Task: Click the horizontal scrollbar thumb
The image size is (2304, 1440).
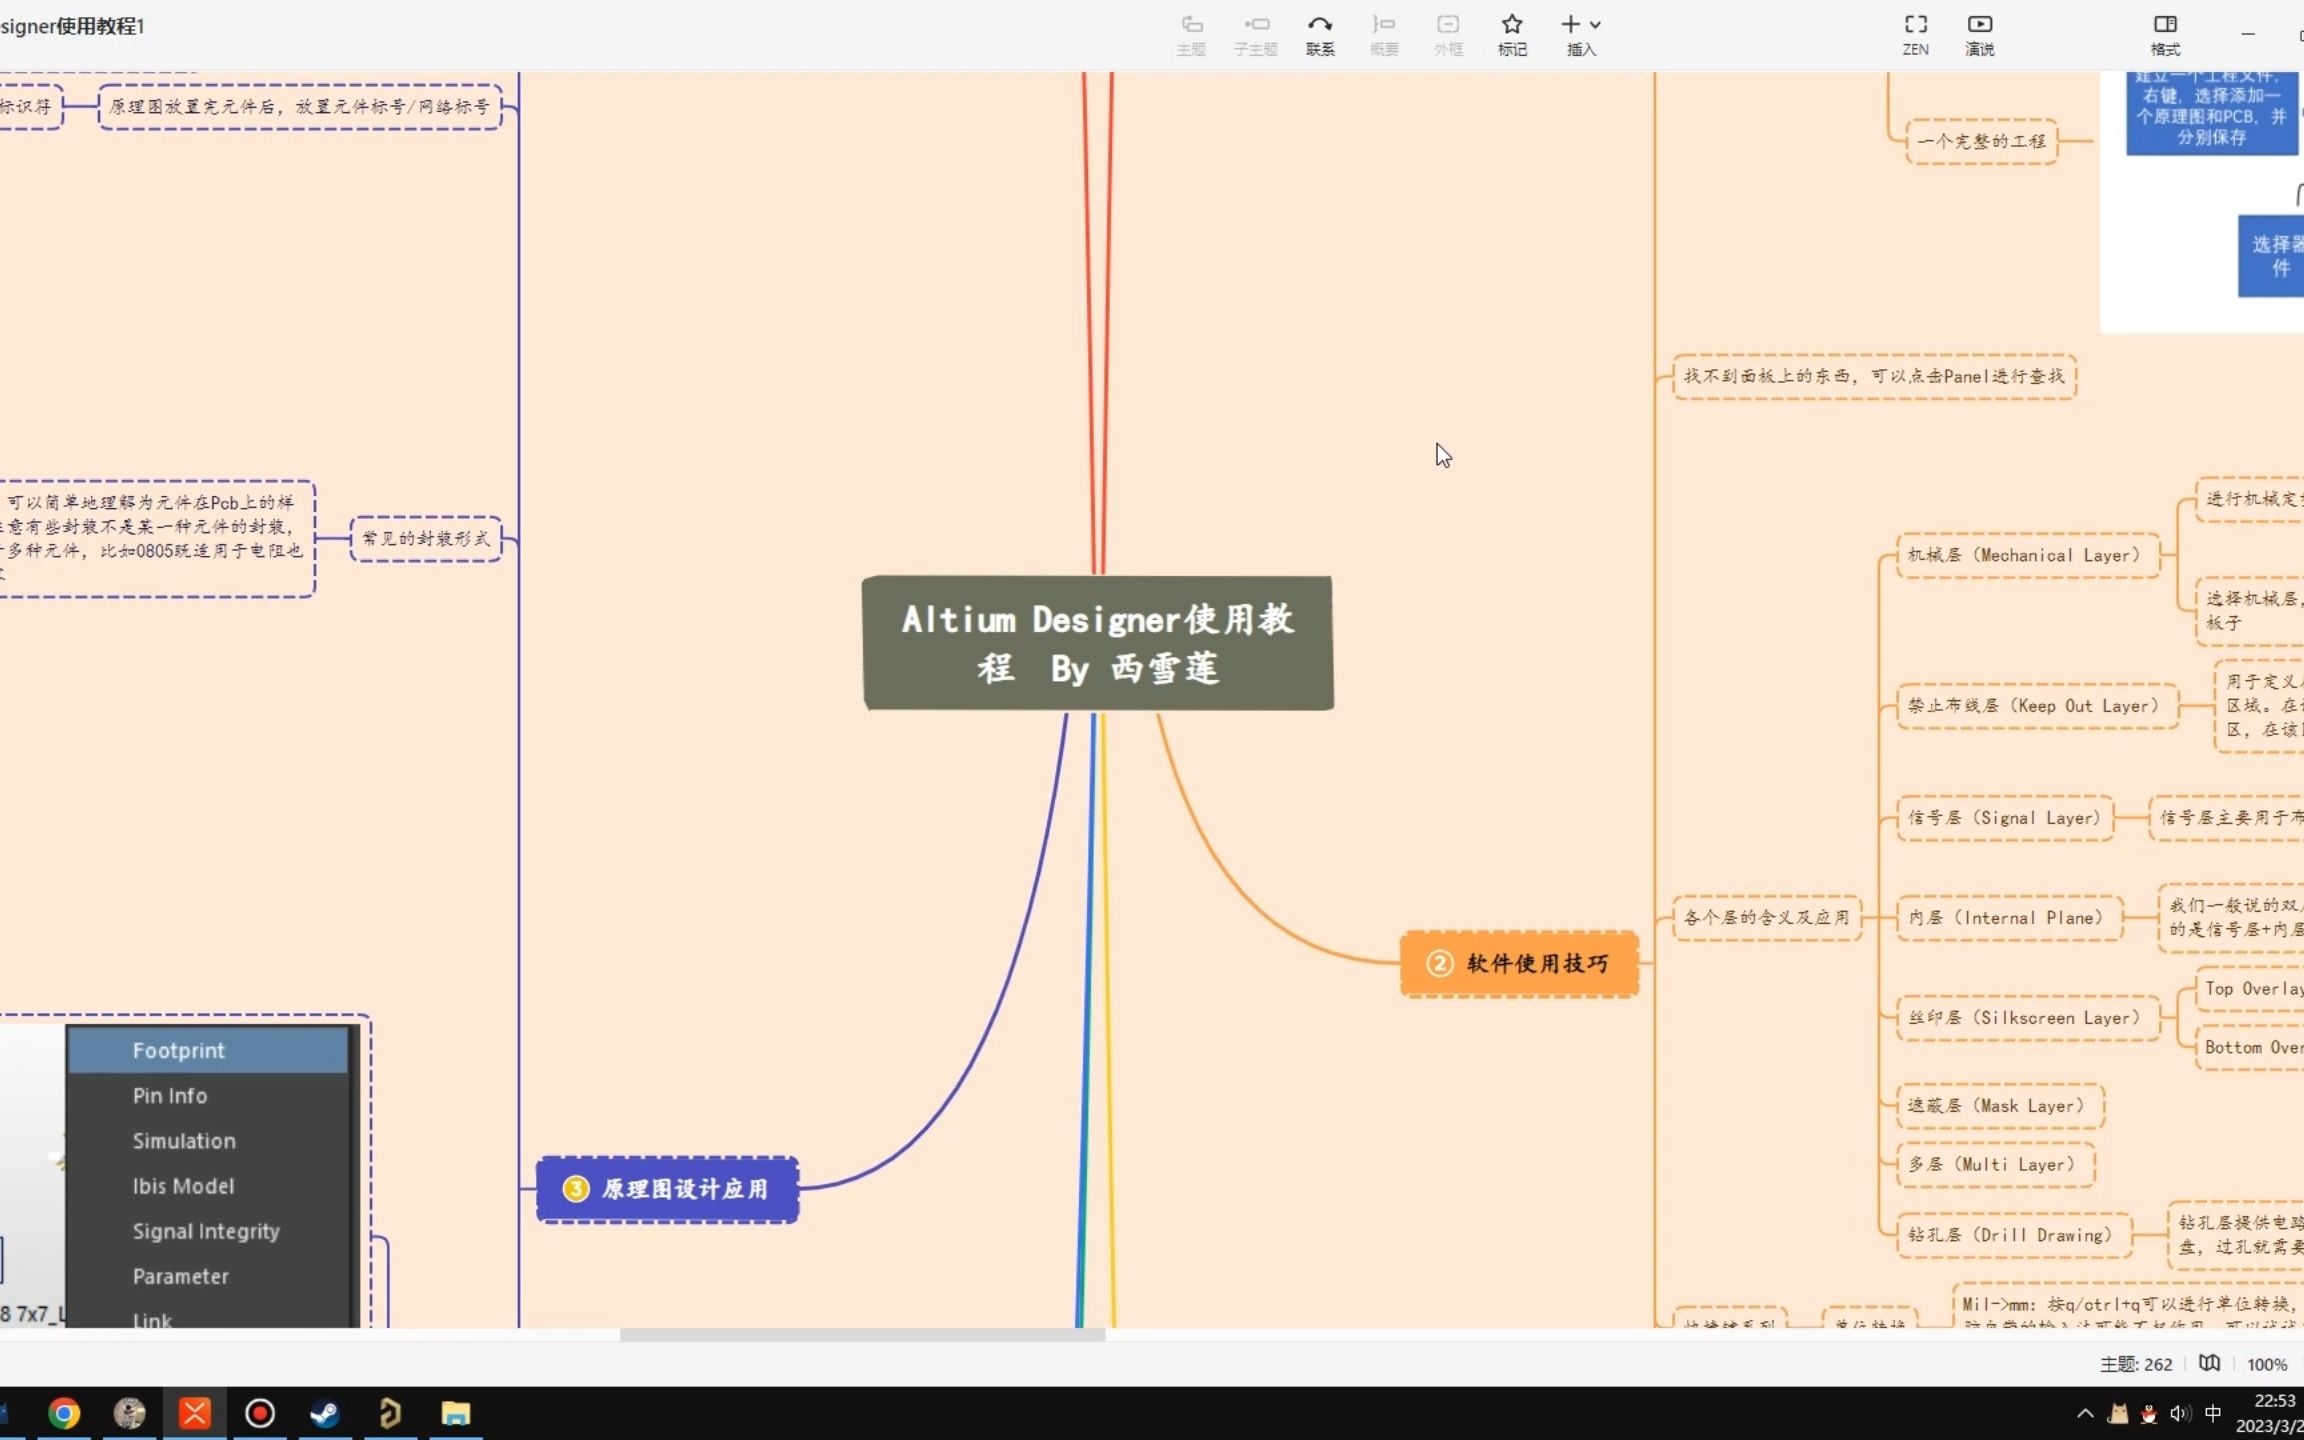Action: tap(862, 1335)
